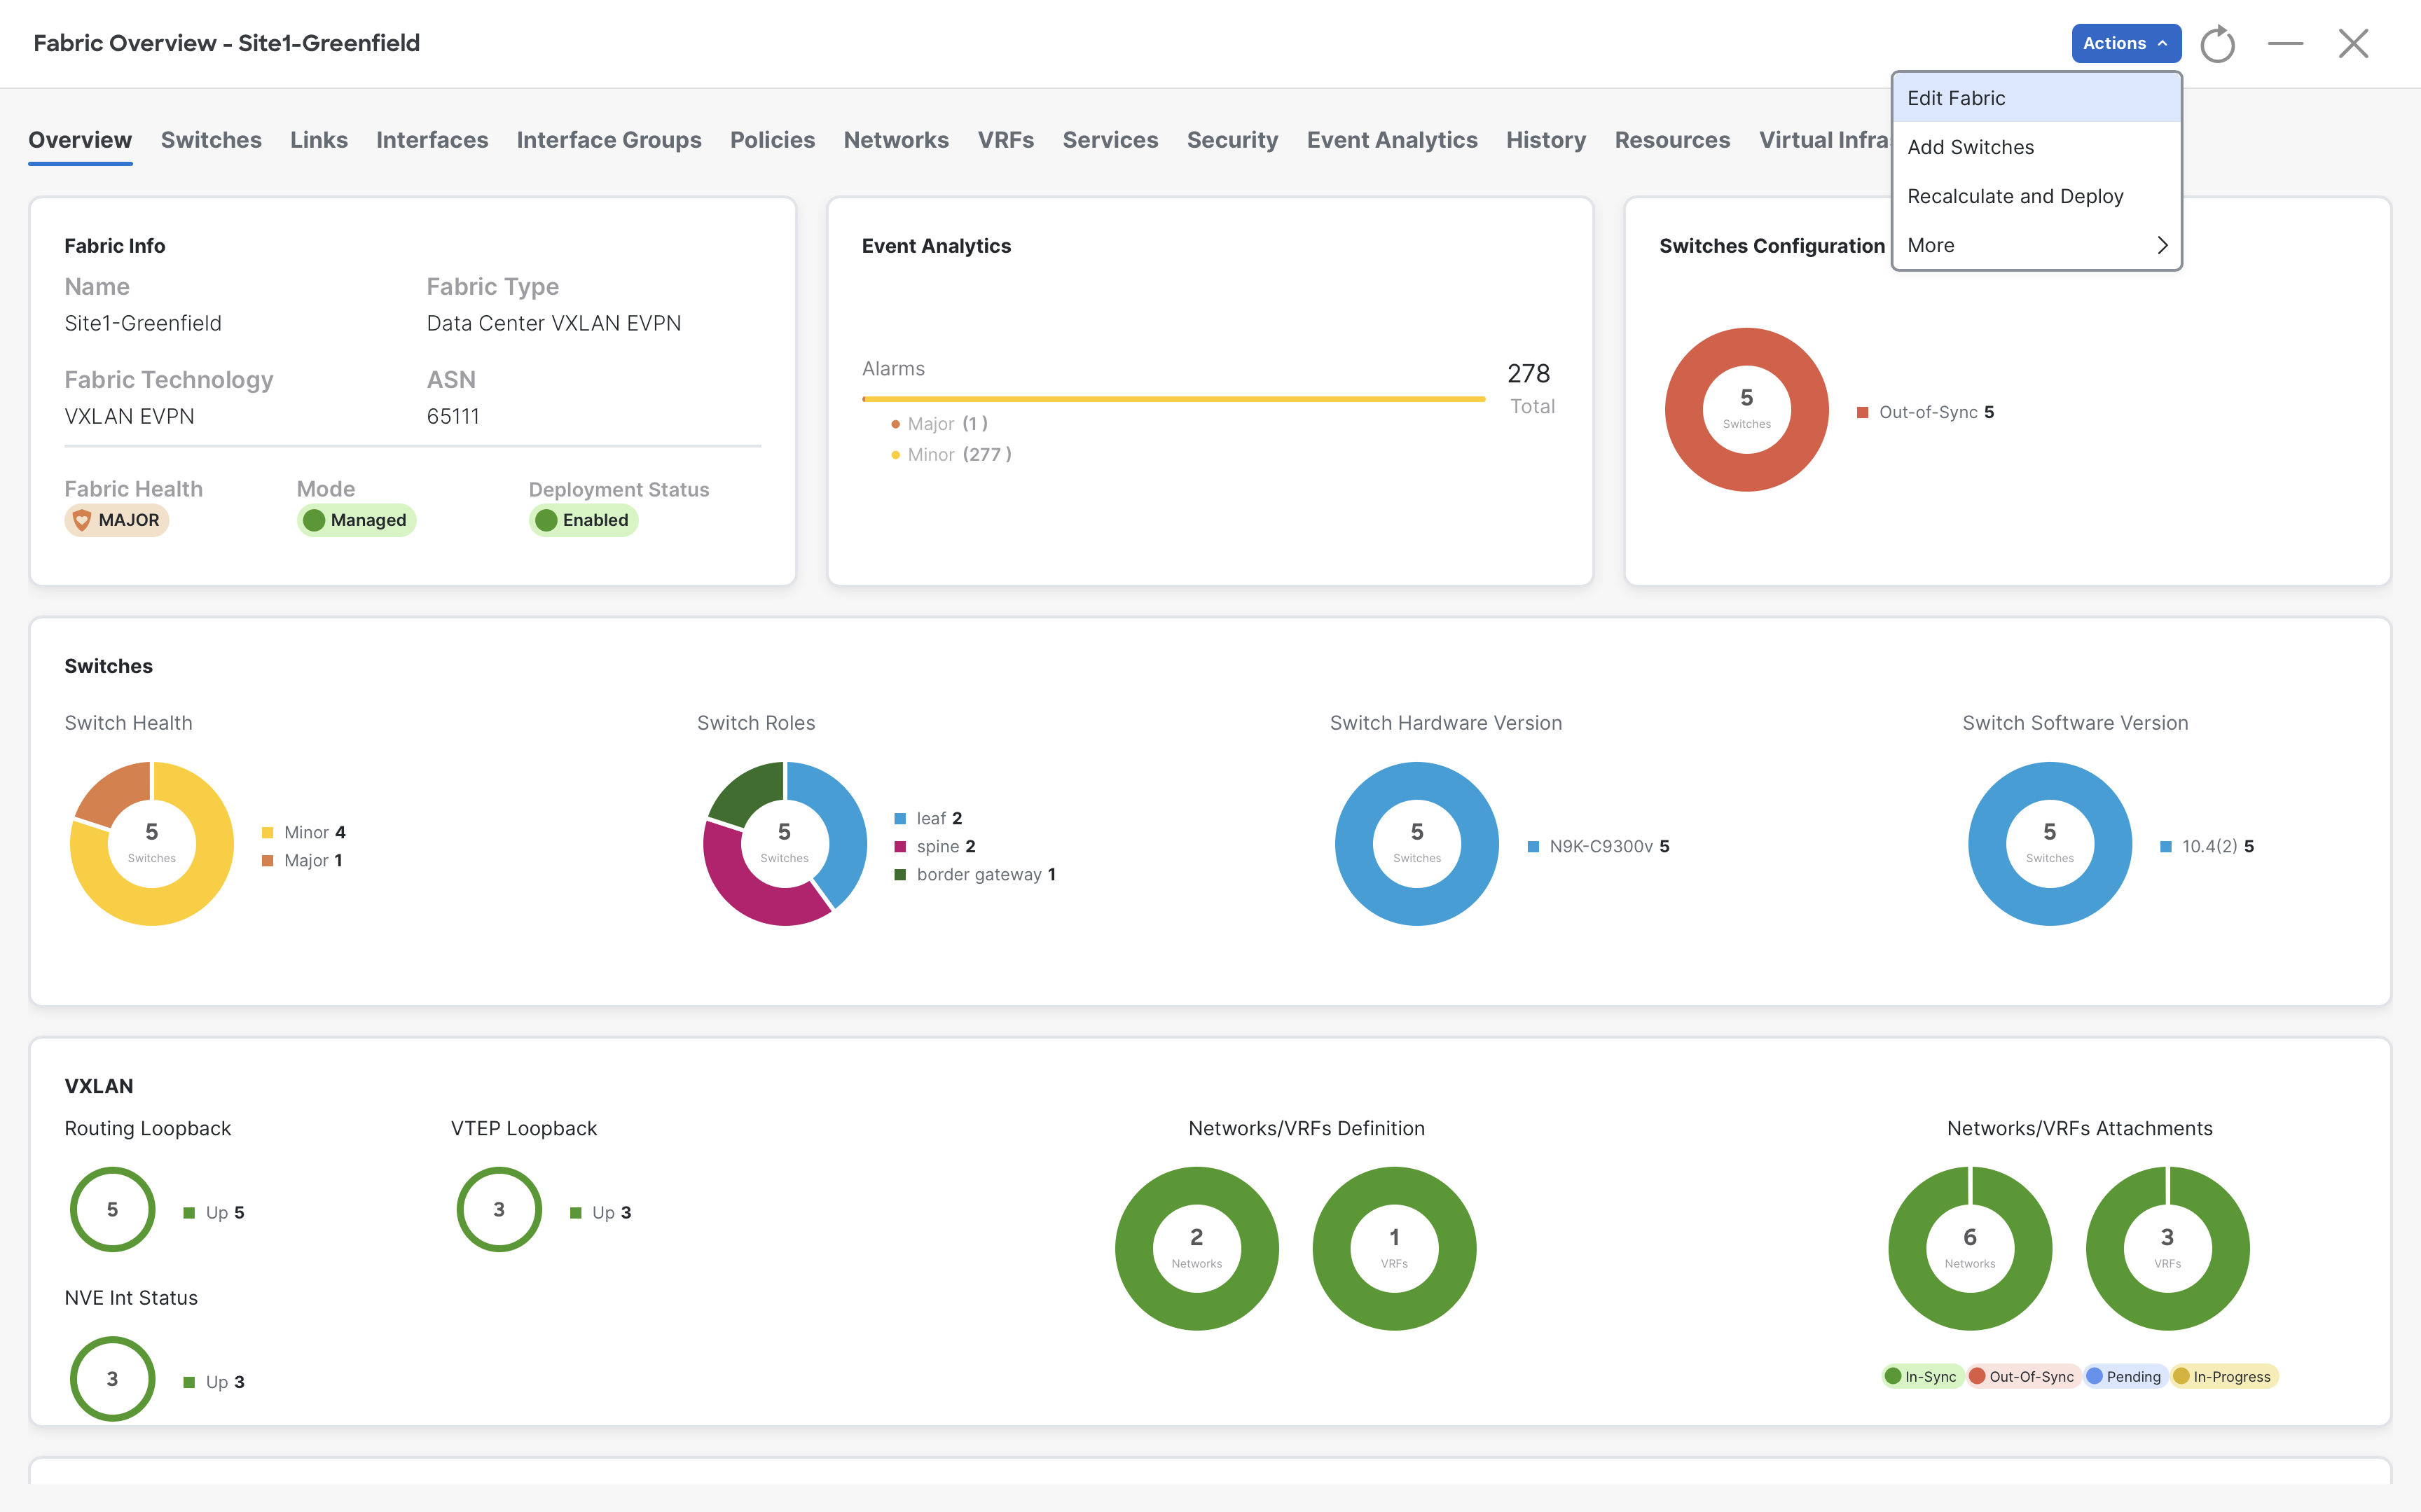Click the Major (1) alarm entry

coord(939,424)
